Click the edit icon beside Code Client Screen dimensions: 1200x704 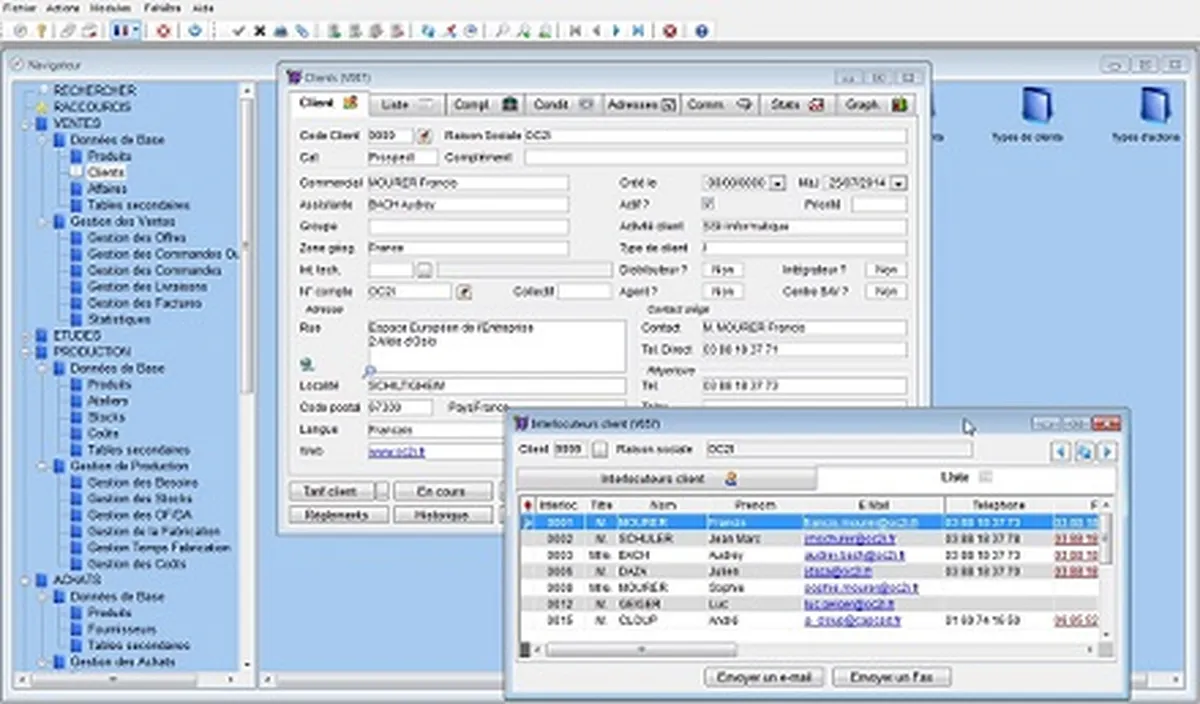pos(424,136)
